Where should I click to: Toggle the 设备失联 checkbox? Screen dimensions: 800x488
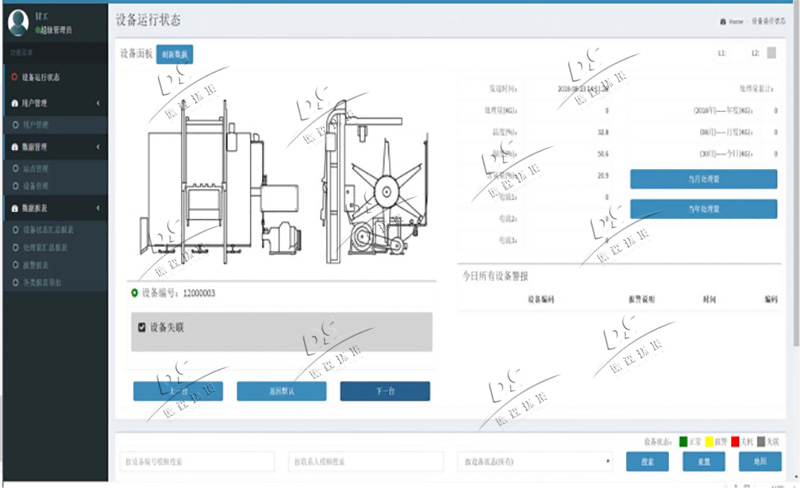(x=142, y=327)
